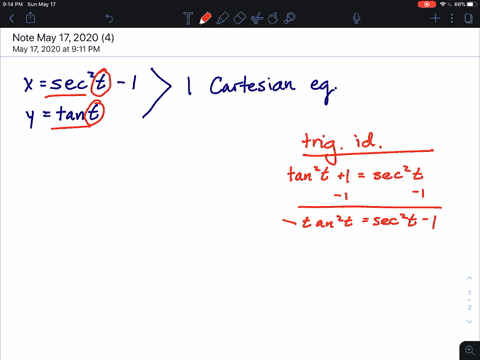Tap the status bar time 9:14 PM
Image resolution: width=480 pixels, height=360 pixels.
click(13, 4)
